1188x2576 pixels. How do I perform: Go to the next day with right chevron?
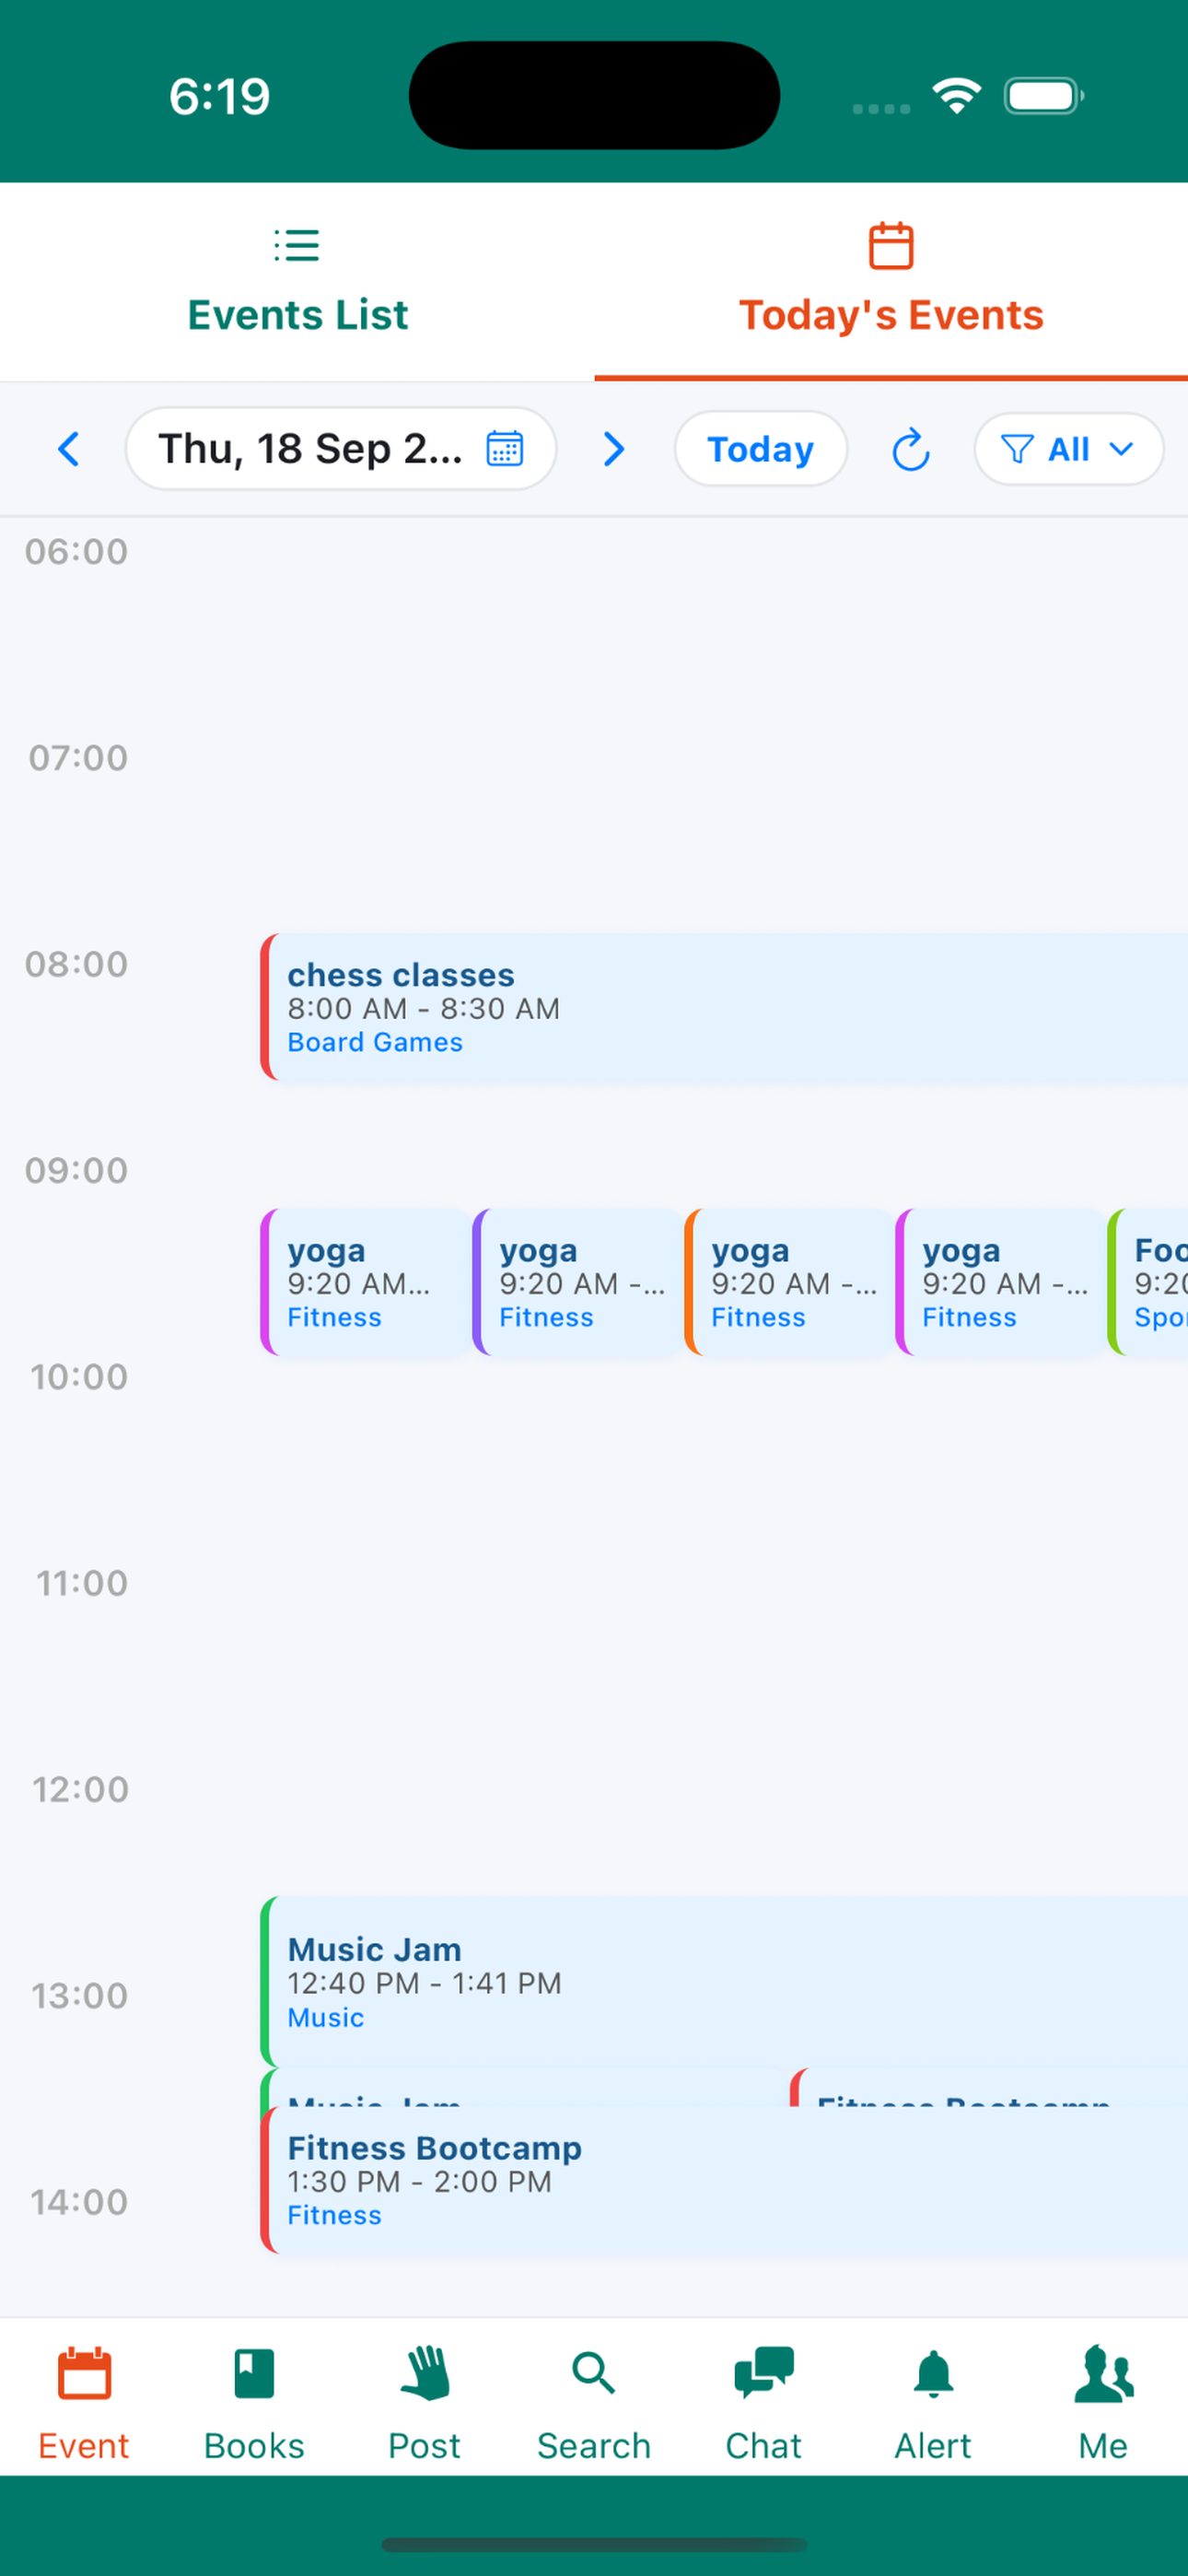[x=614, y=449]
